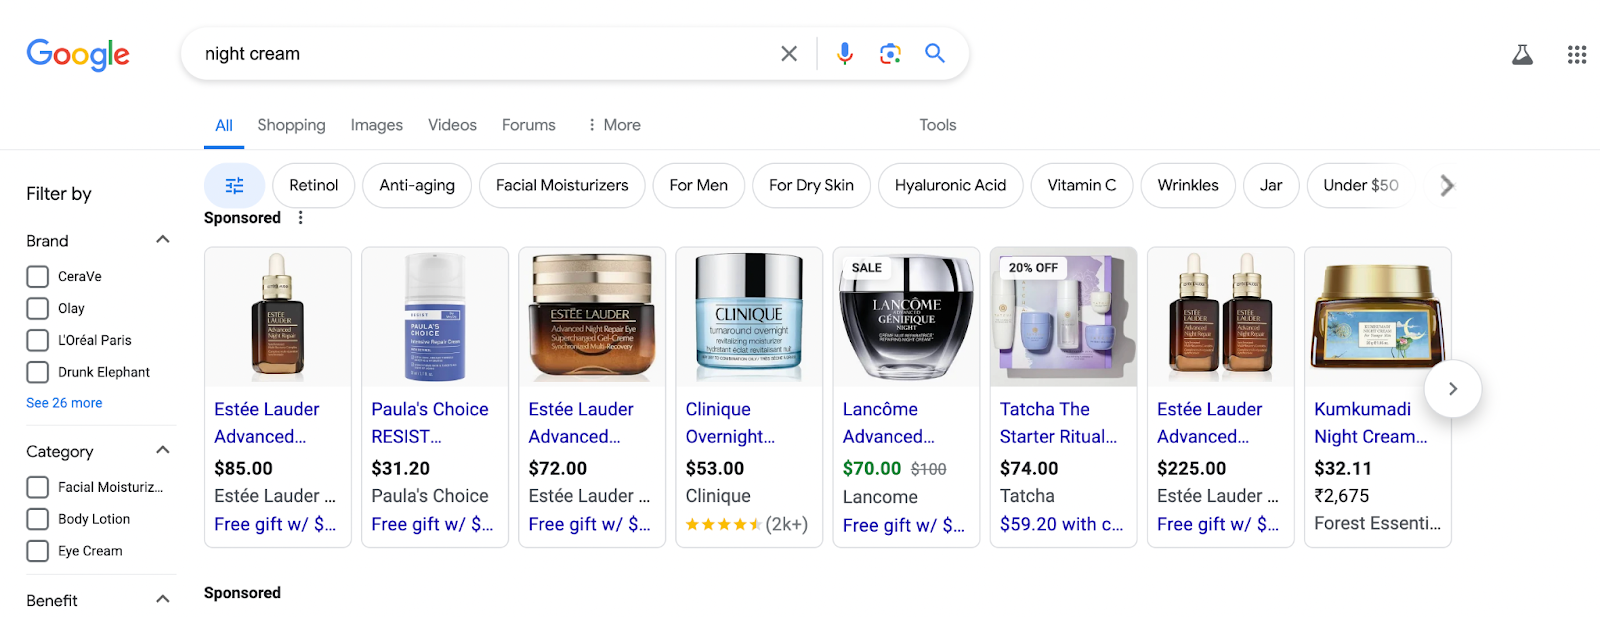Open Google Lens image search

pyautogui.click(x=890, y=54)
